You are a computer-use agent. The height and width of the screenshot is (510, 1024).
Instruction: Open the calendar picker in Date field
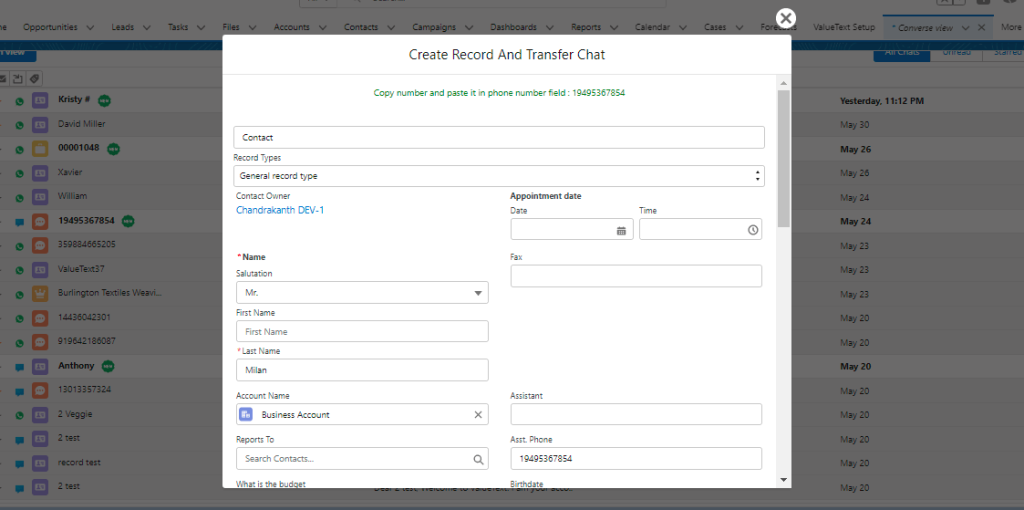621,230
